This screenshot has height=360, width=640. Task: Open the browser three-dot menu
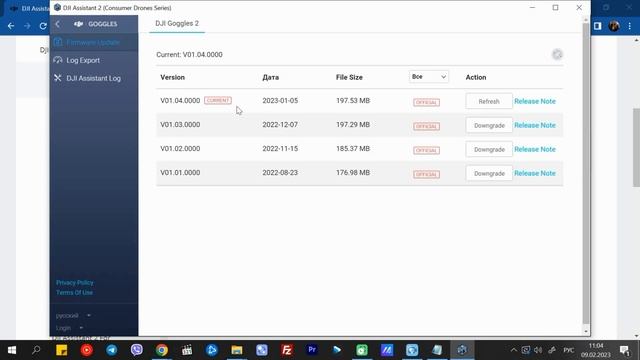click(x=630, y=26)
